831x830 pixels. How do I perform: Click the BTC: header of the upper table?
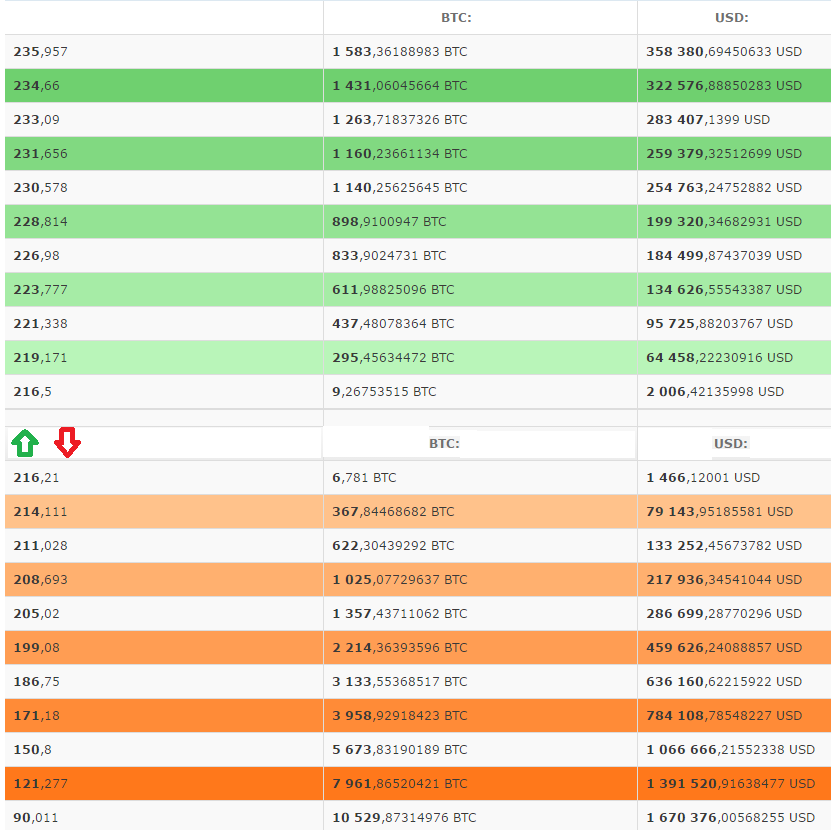click(456, 17)
